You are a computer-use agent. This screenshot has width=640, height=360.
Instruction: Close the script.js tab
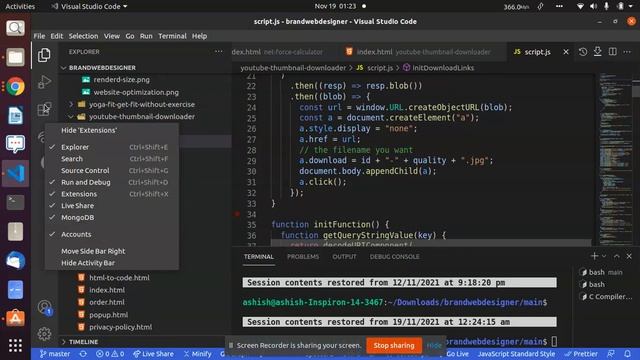[x=566, y=52]
